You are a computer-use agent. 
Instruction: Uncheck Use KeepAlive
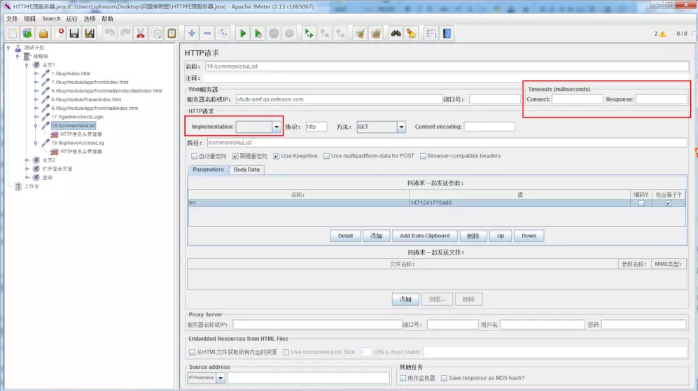click(276, 156)
